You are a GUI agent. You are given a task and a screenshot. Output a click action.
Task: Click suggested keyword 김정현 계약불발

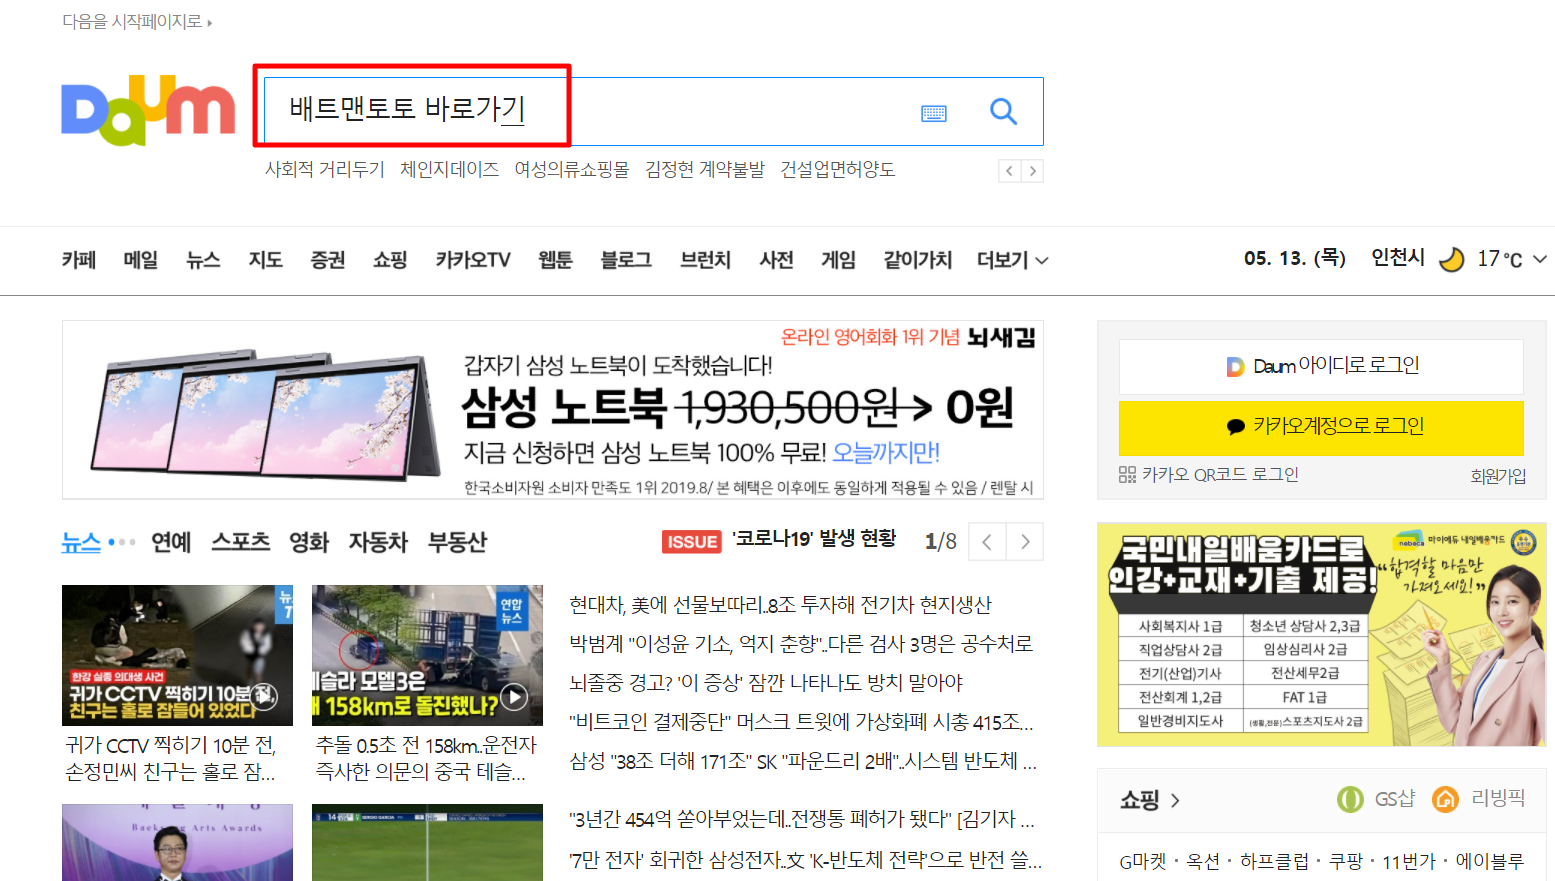click(x=705, y=170)
